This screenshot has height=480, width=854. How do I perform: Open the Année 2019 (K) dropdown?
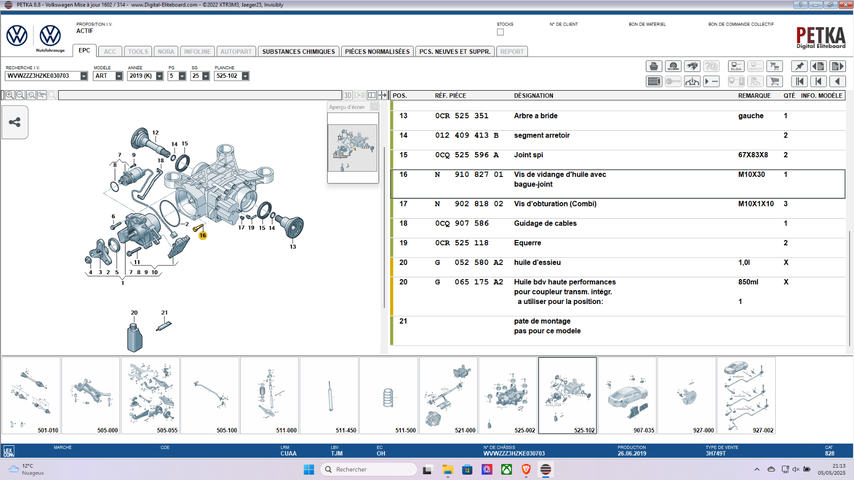click(160, 76)
